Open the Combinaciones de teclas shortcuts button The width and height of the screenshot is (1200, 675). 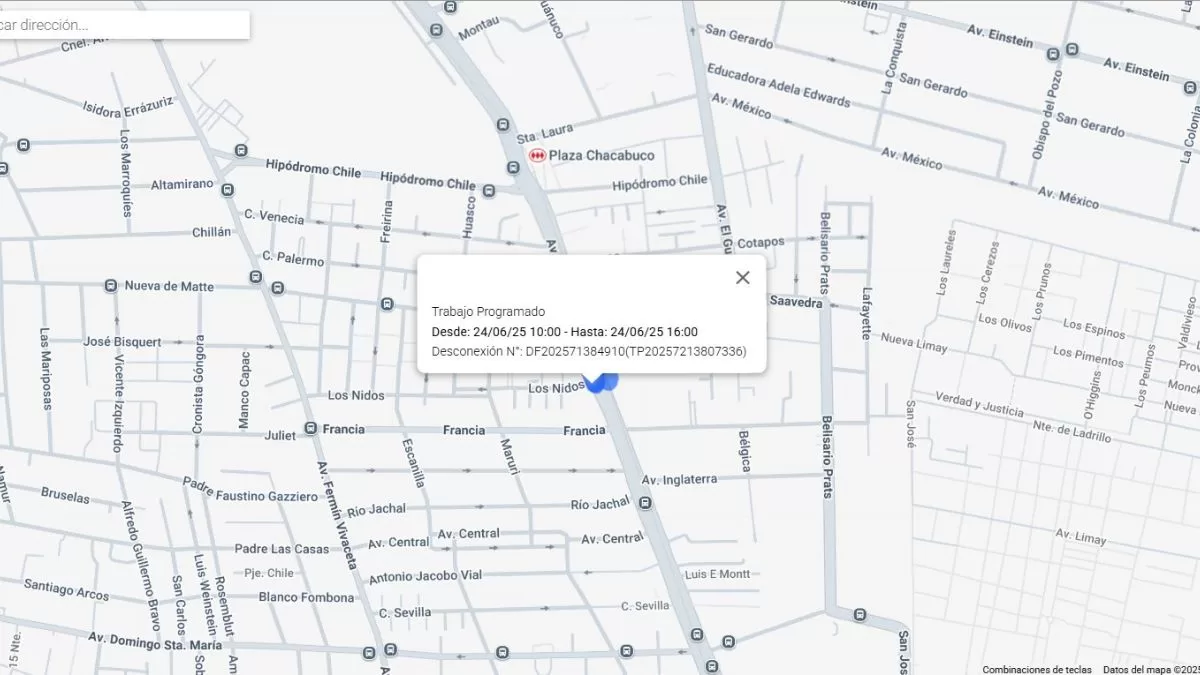1036,669
